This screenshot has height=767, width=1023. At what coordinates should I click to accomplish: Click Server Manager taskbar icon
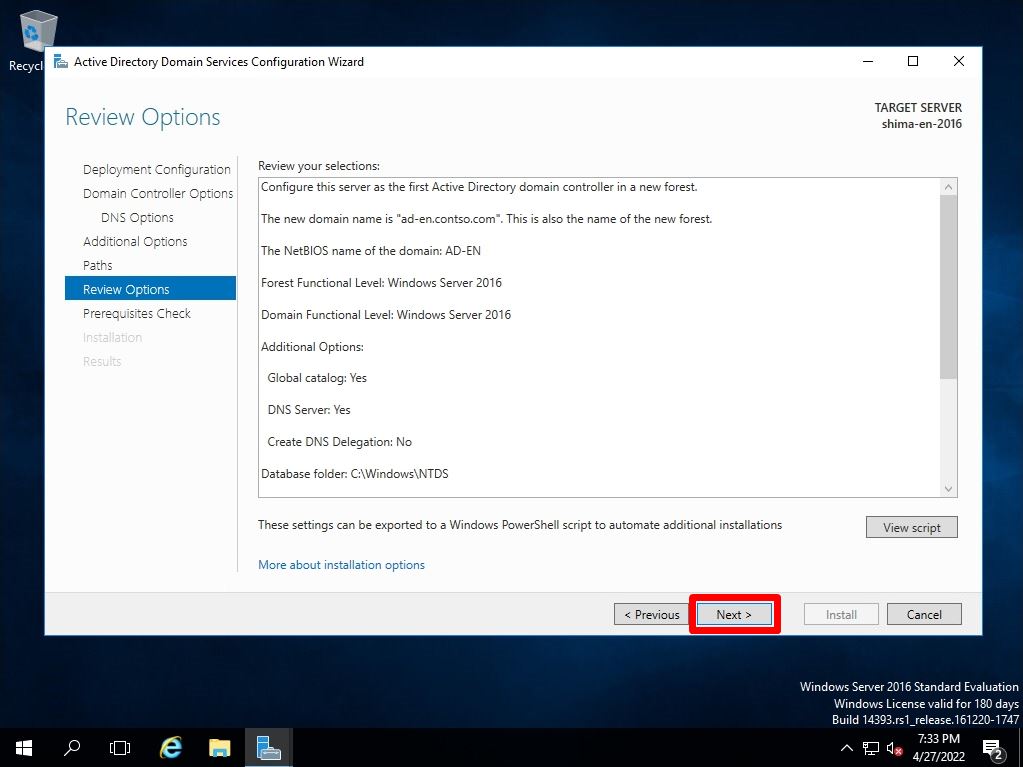tap(268, 747)
